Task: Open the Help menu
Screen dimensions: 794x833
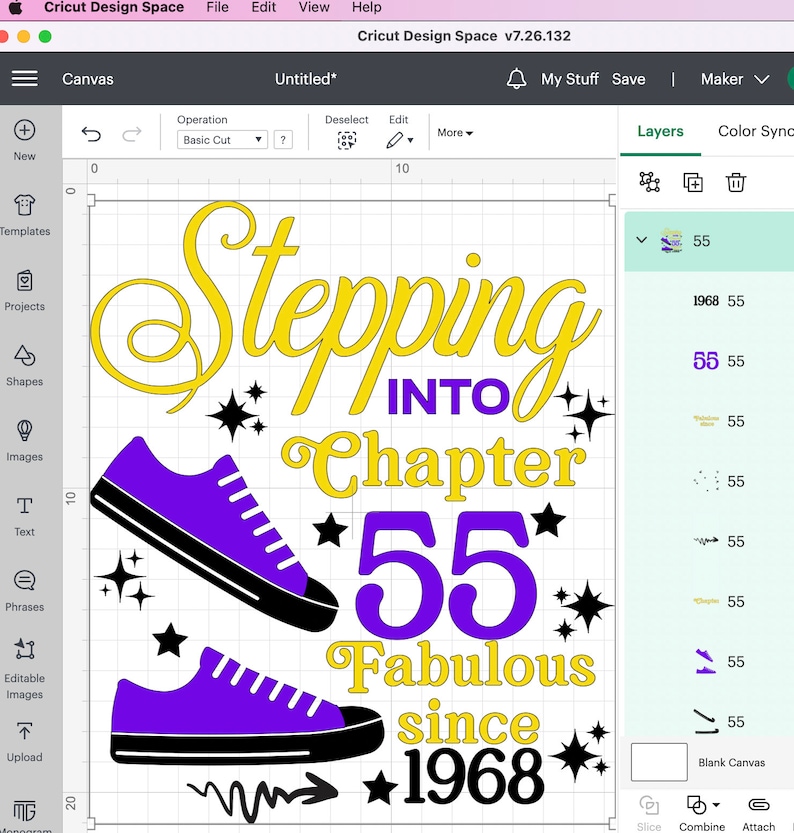Action: [366, 7]
